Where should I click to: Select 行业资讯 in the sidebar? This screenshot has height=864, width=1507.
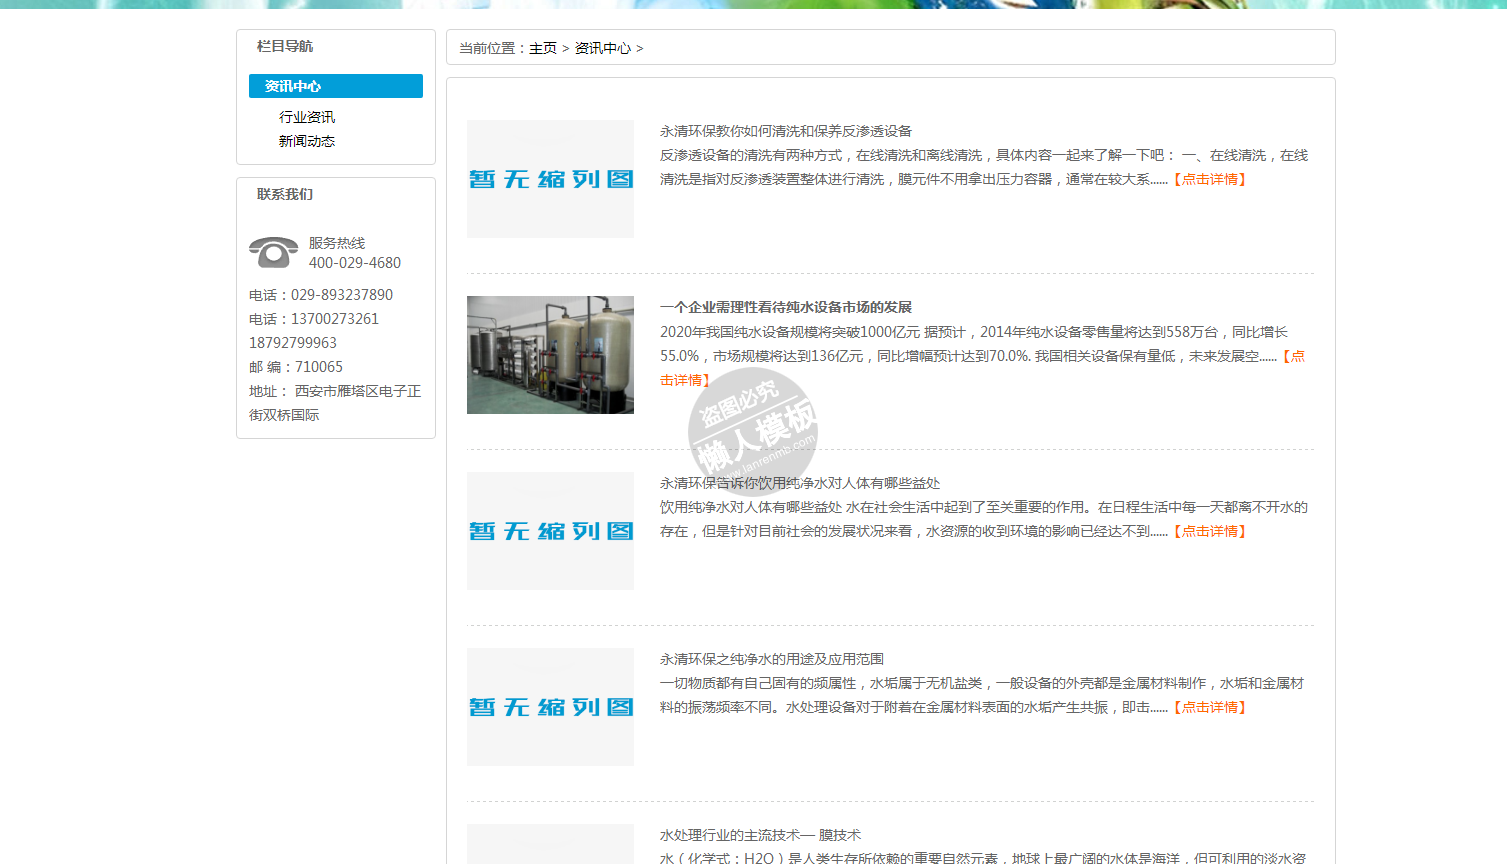307,117
